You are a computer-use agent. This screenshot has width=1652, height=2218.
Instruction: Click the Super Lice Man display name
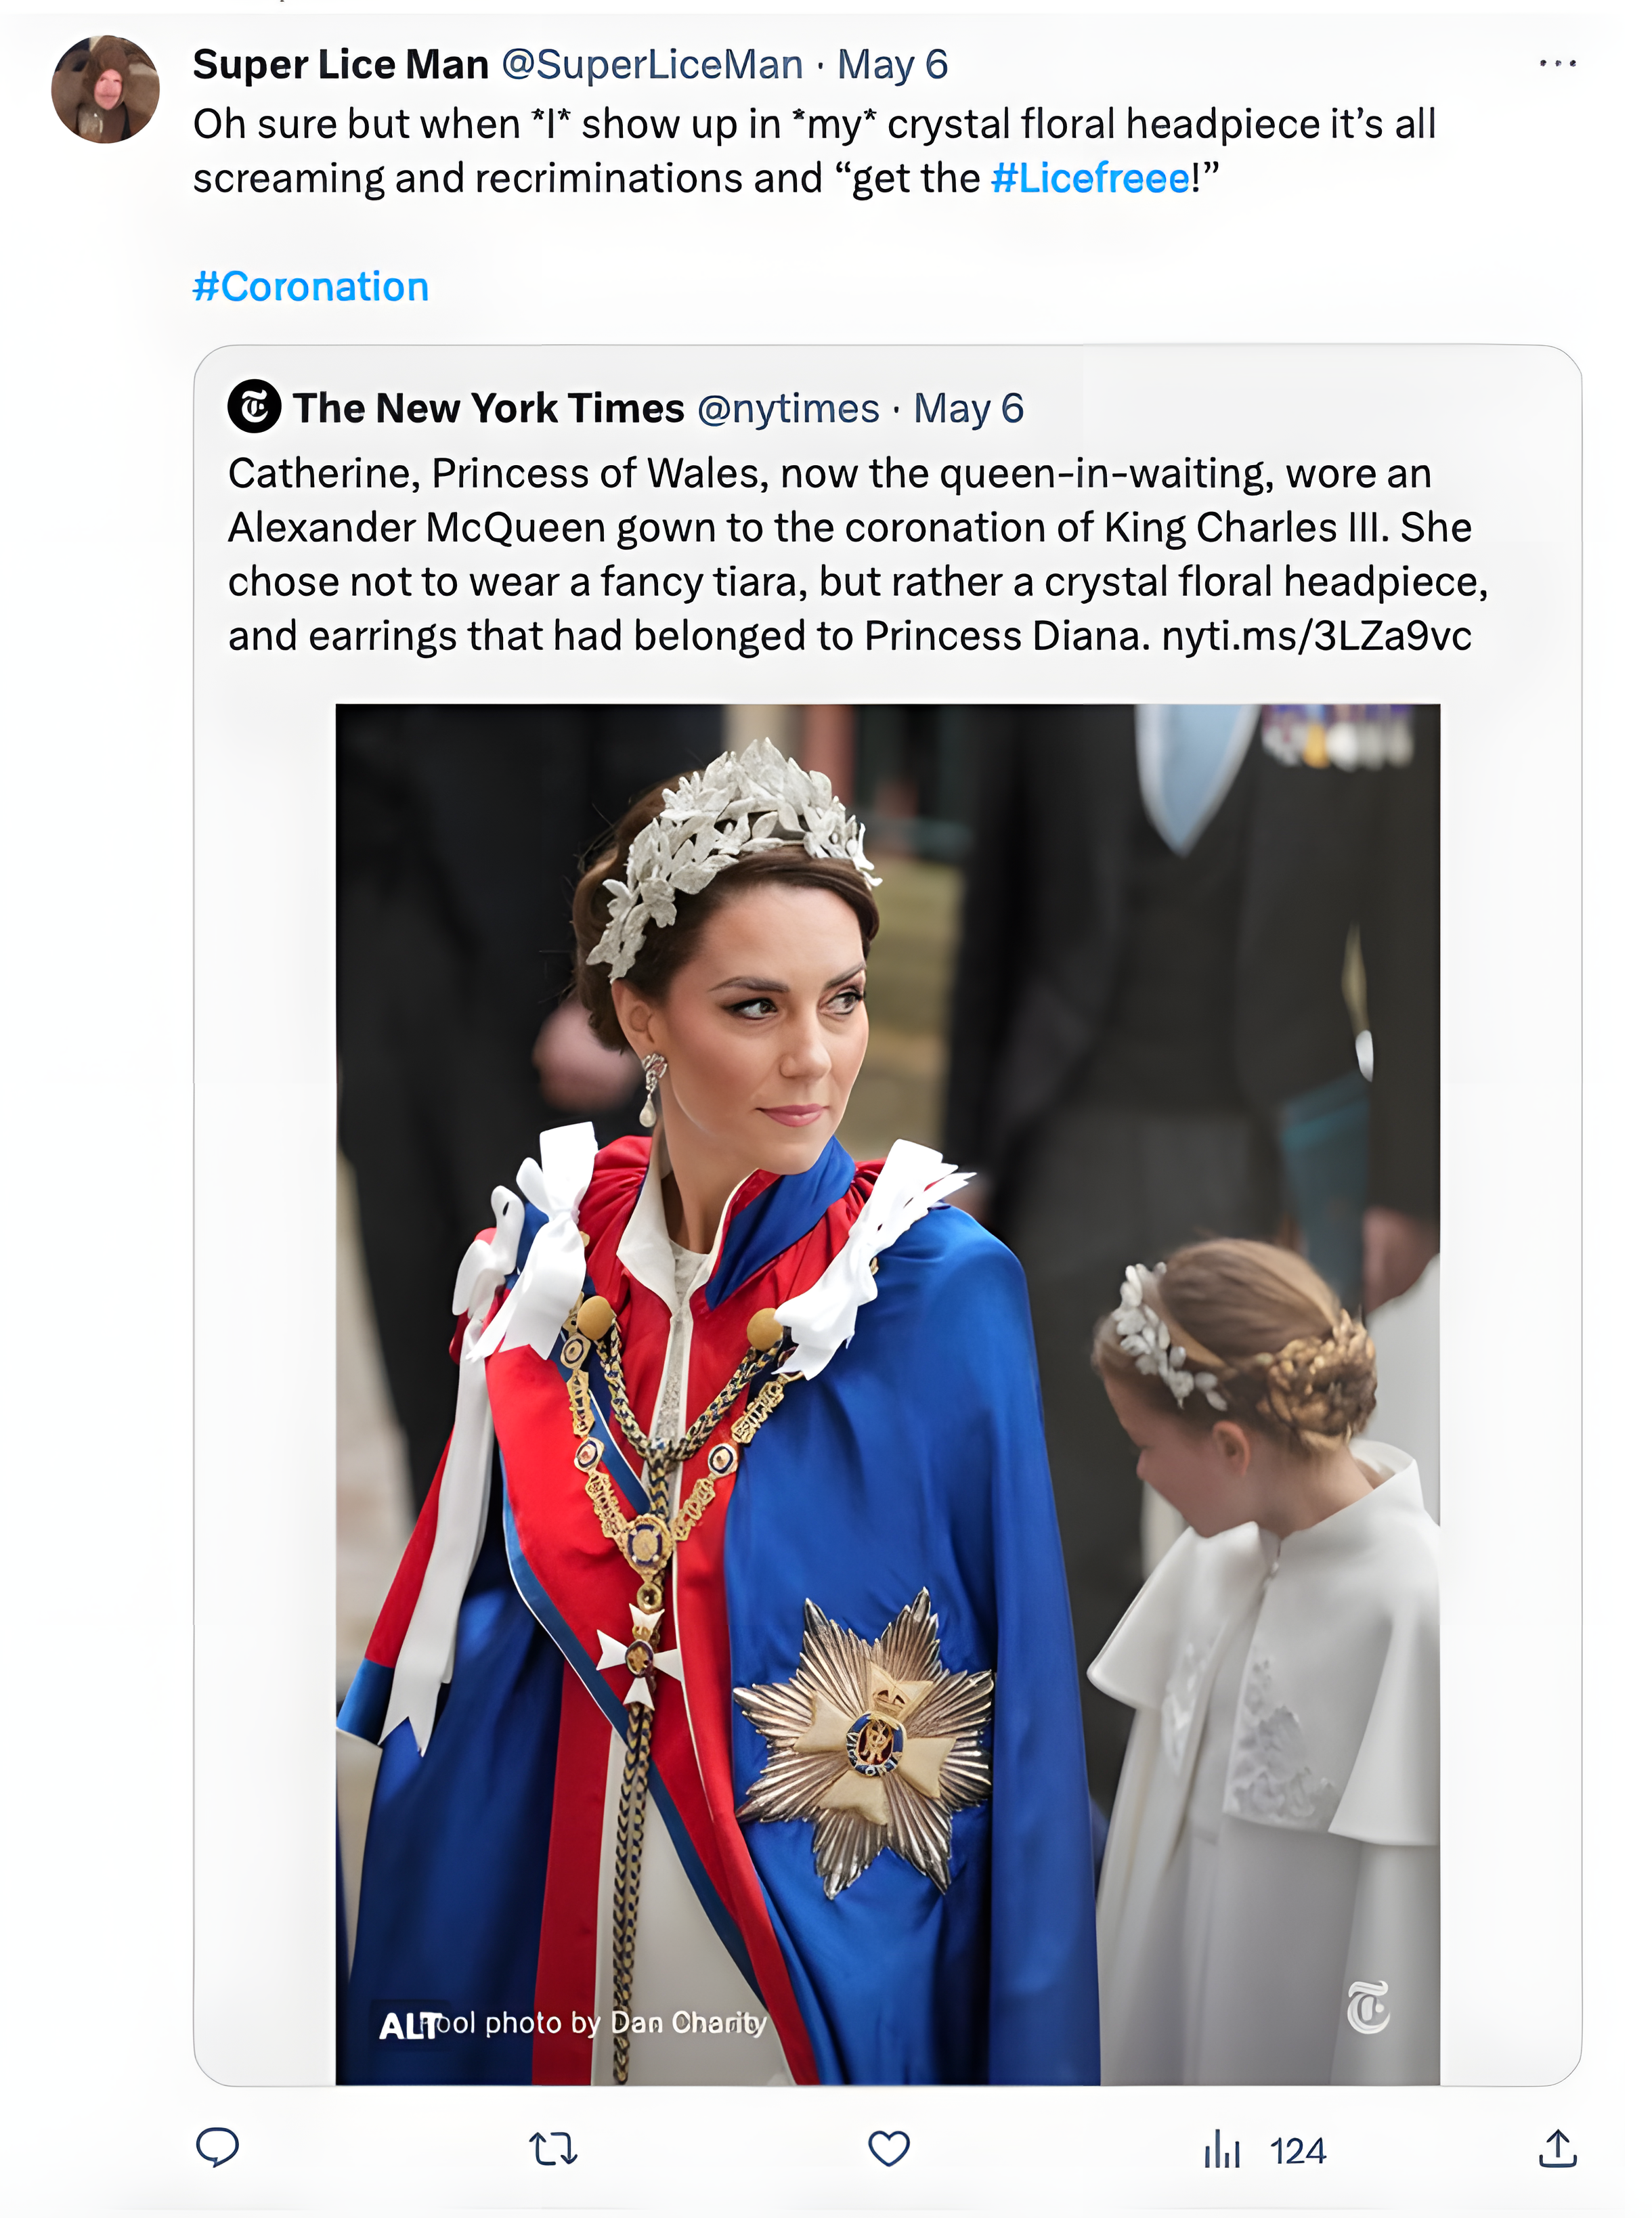tap(340, 65)
